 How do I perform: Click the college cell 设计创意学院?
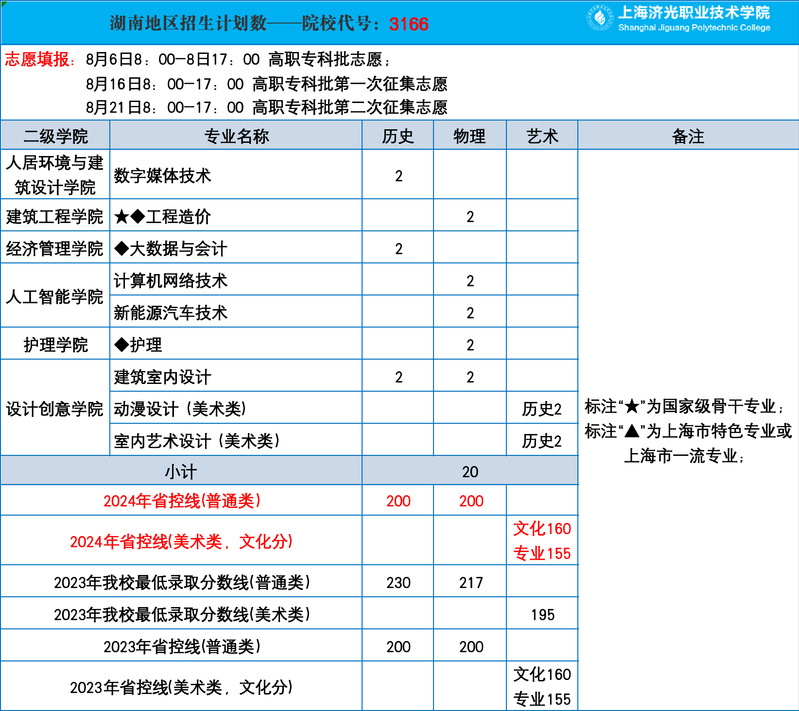pos(55,409)
